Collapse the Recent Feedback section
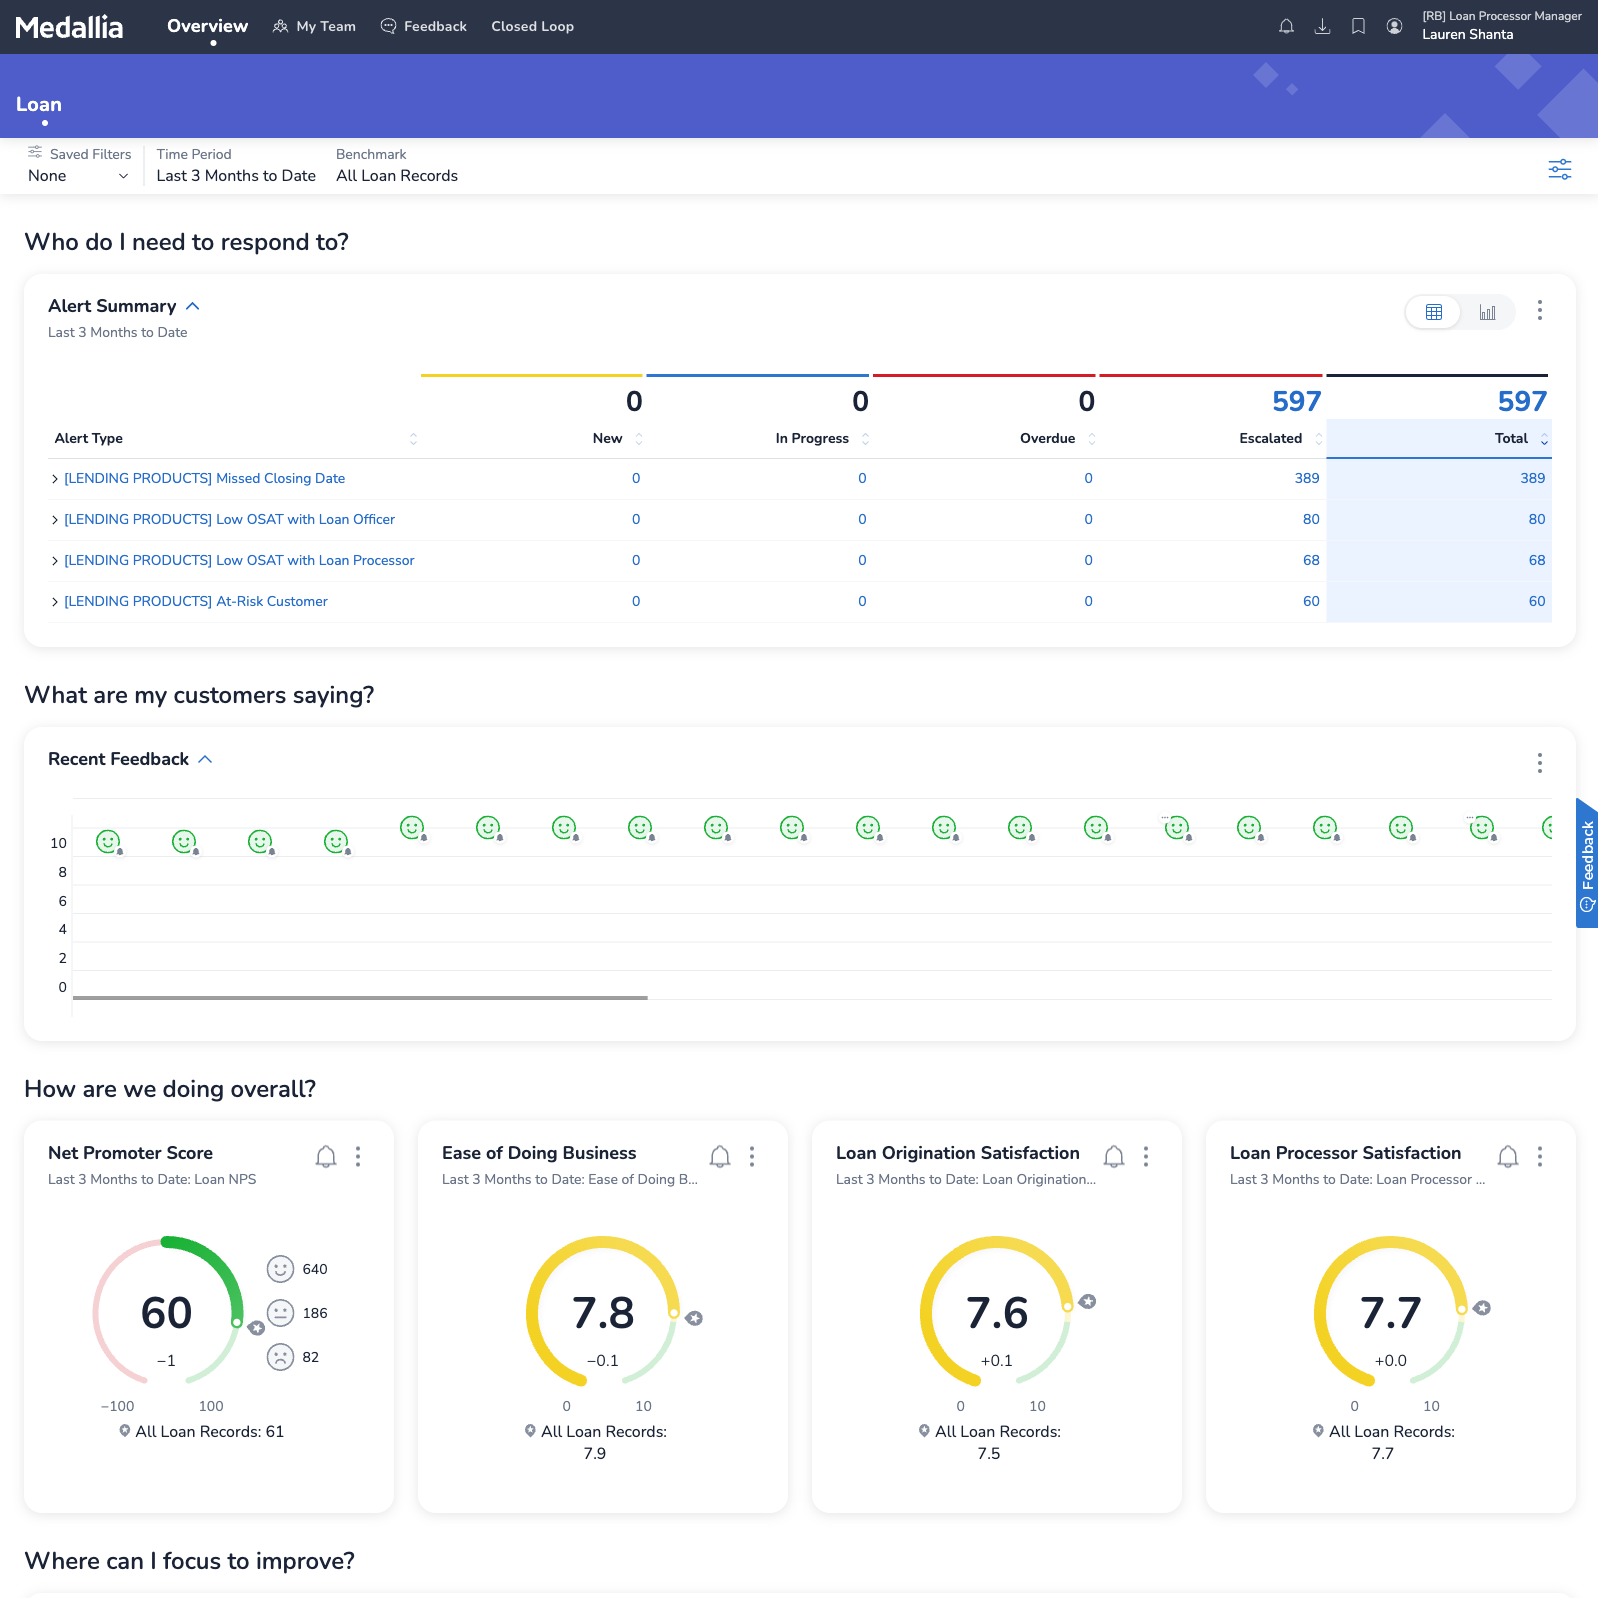Viewport: 1598px width, 1598px height. 205,760
